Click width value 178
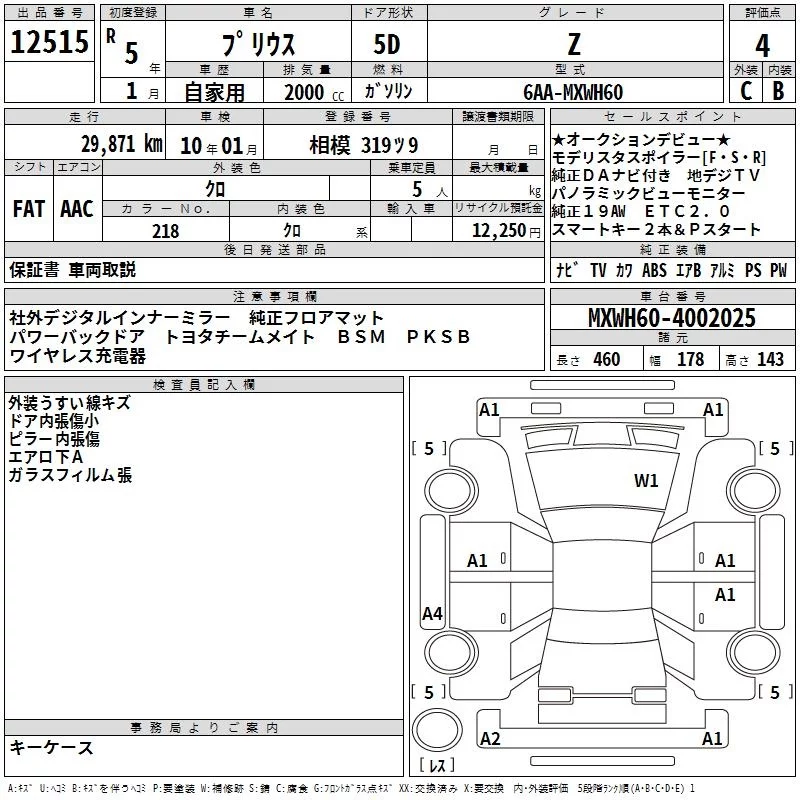The width and height of the screenshot is (800, 800). point(690,359)
